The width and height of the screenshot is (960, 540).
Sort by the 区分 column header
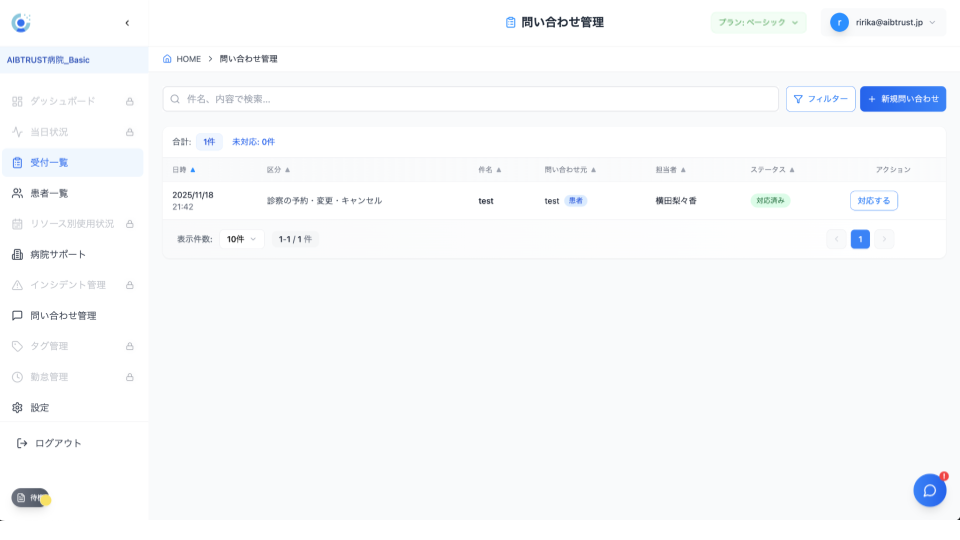[x=279, y=170]
